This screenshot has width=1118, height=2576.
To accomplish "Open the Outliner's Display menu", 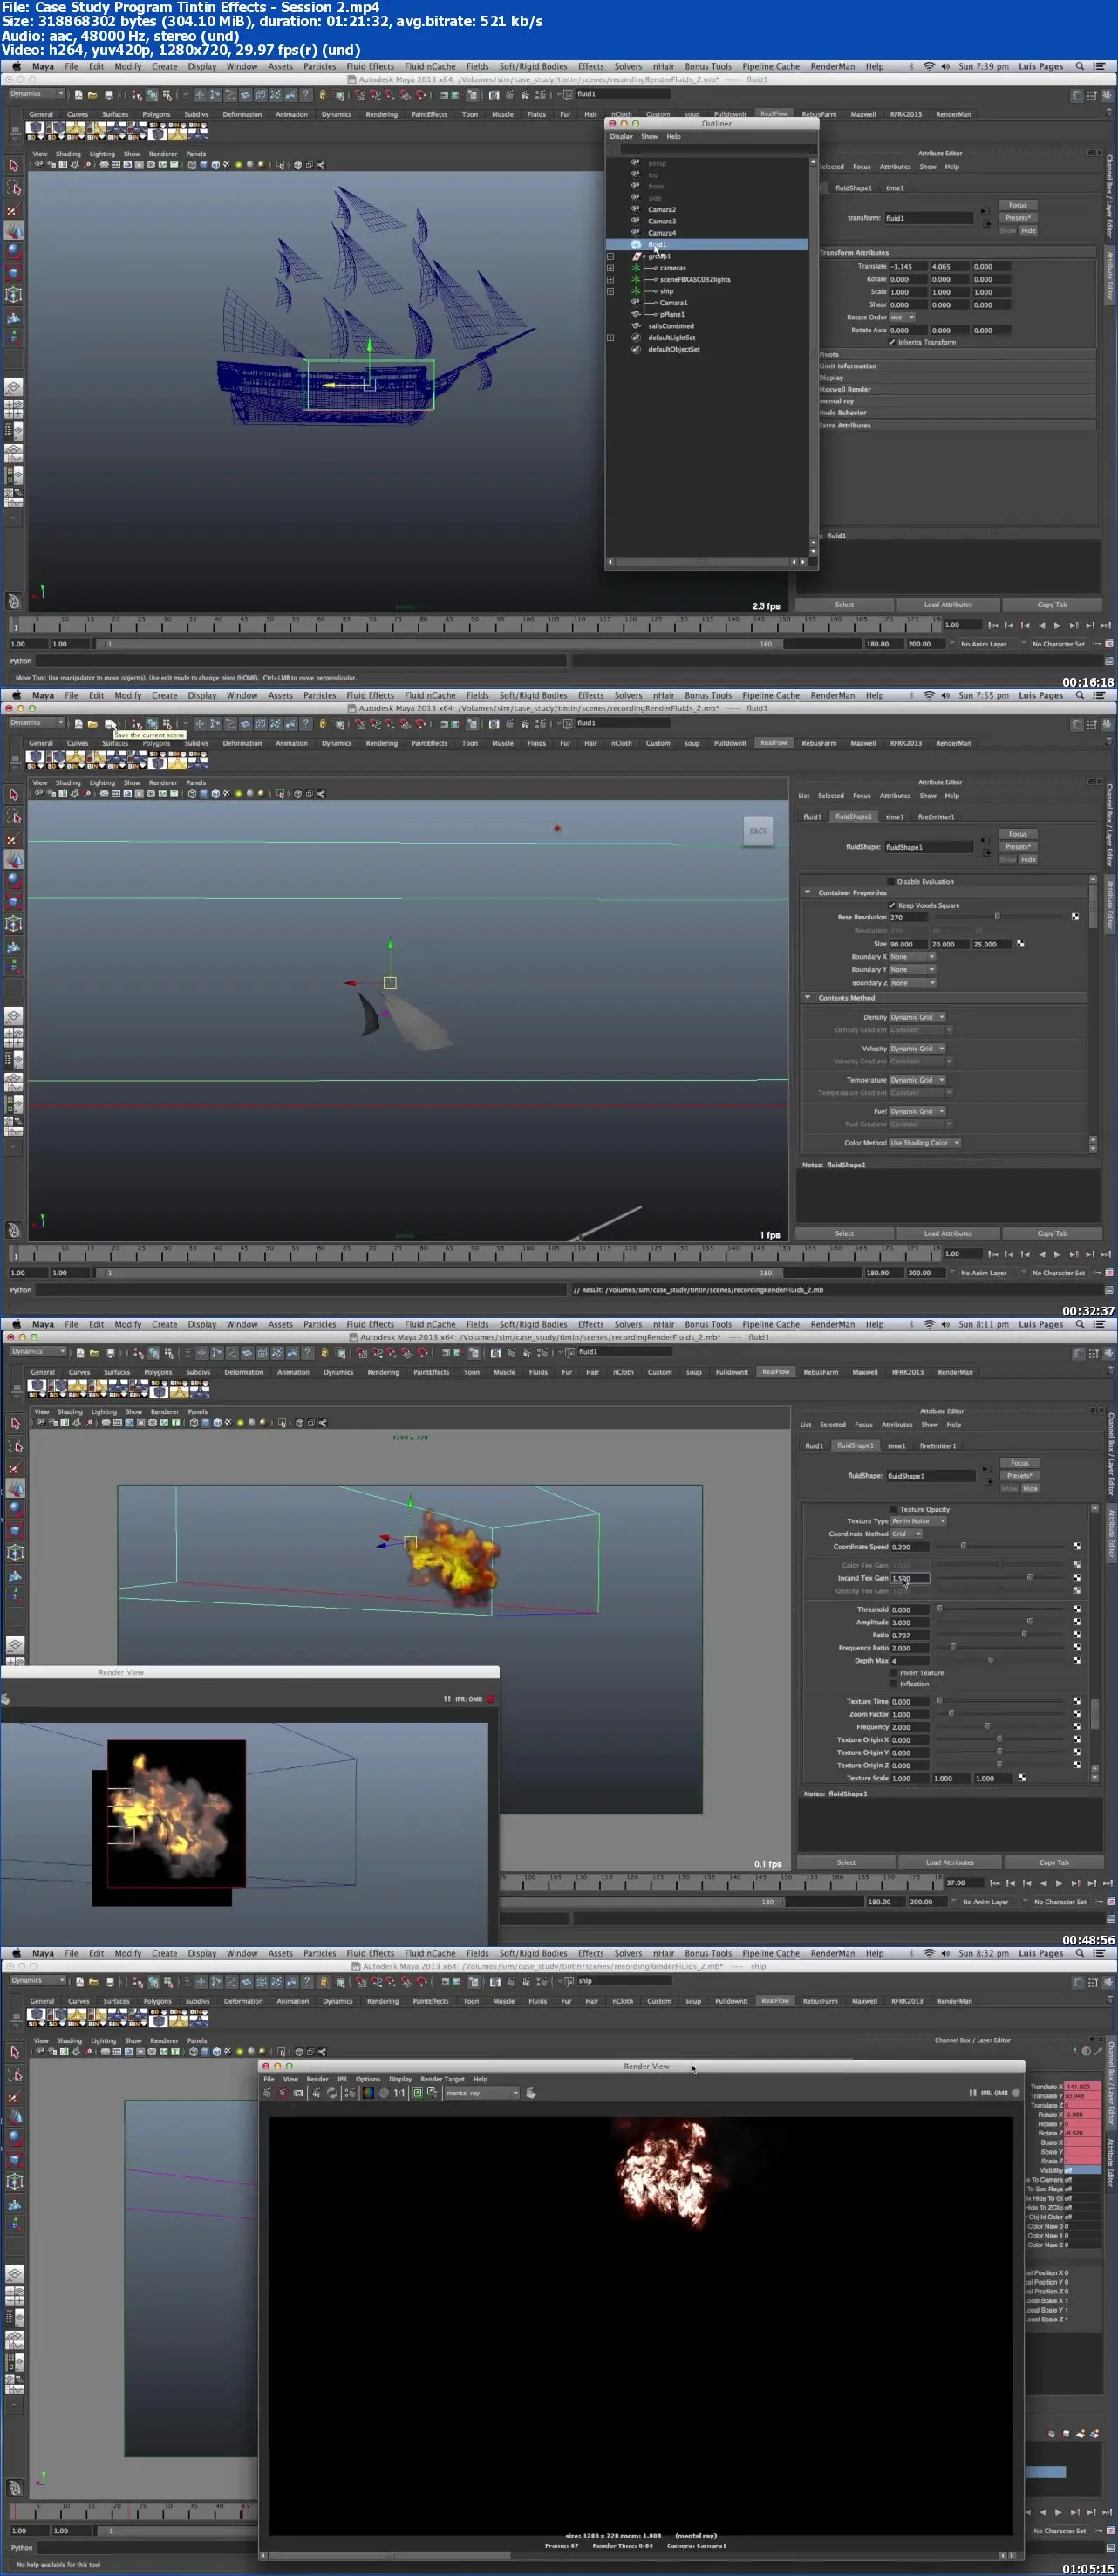I will (x=622, y=136).
